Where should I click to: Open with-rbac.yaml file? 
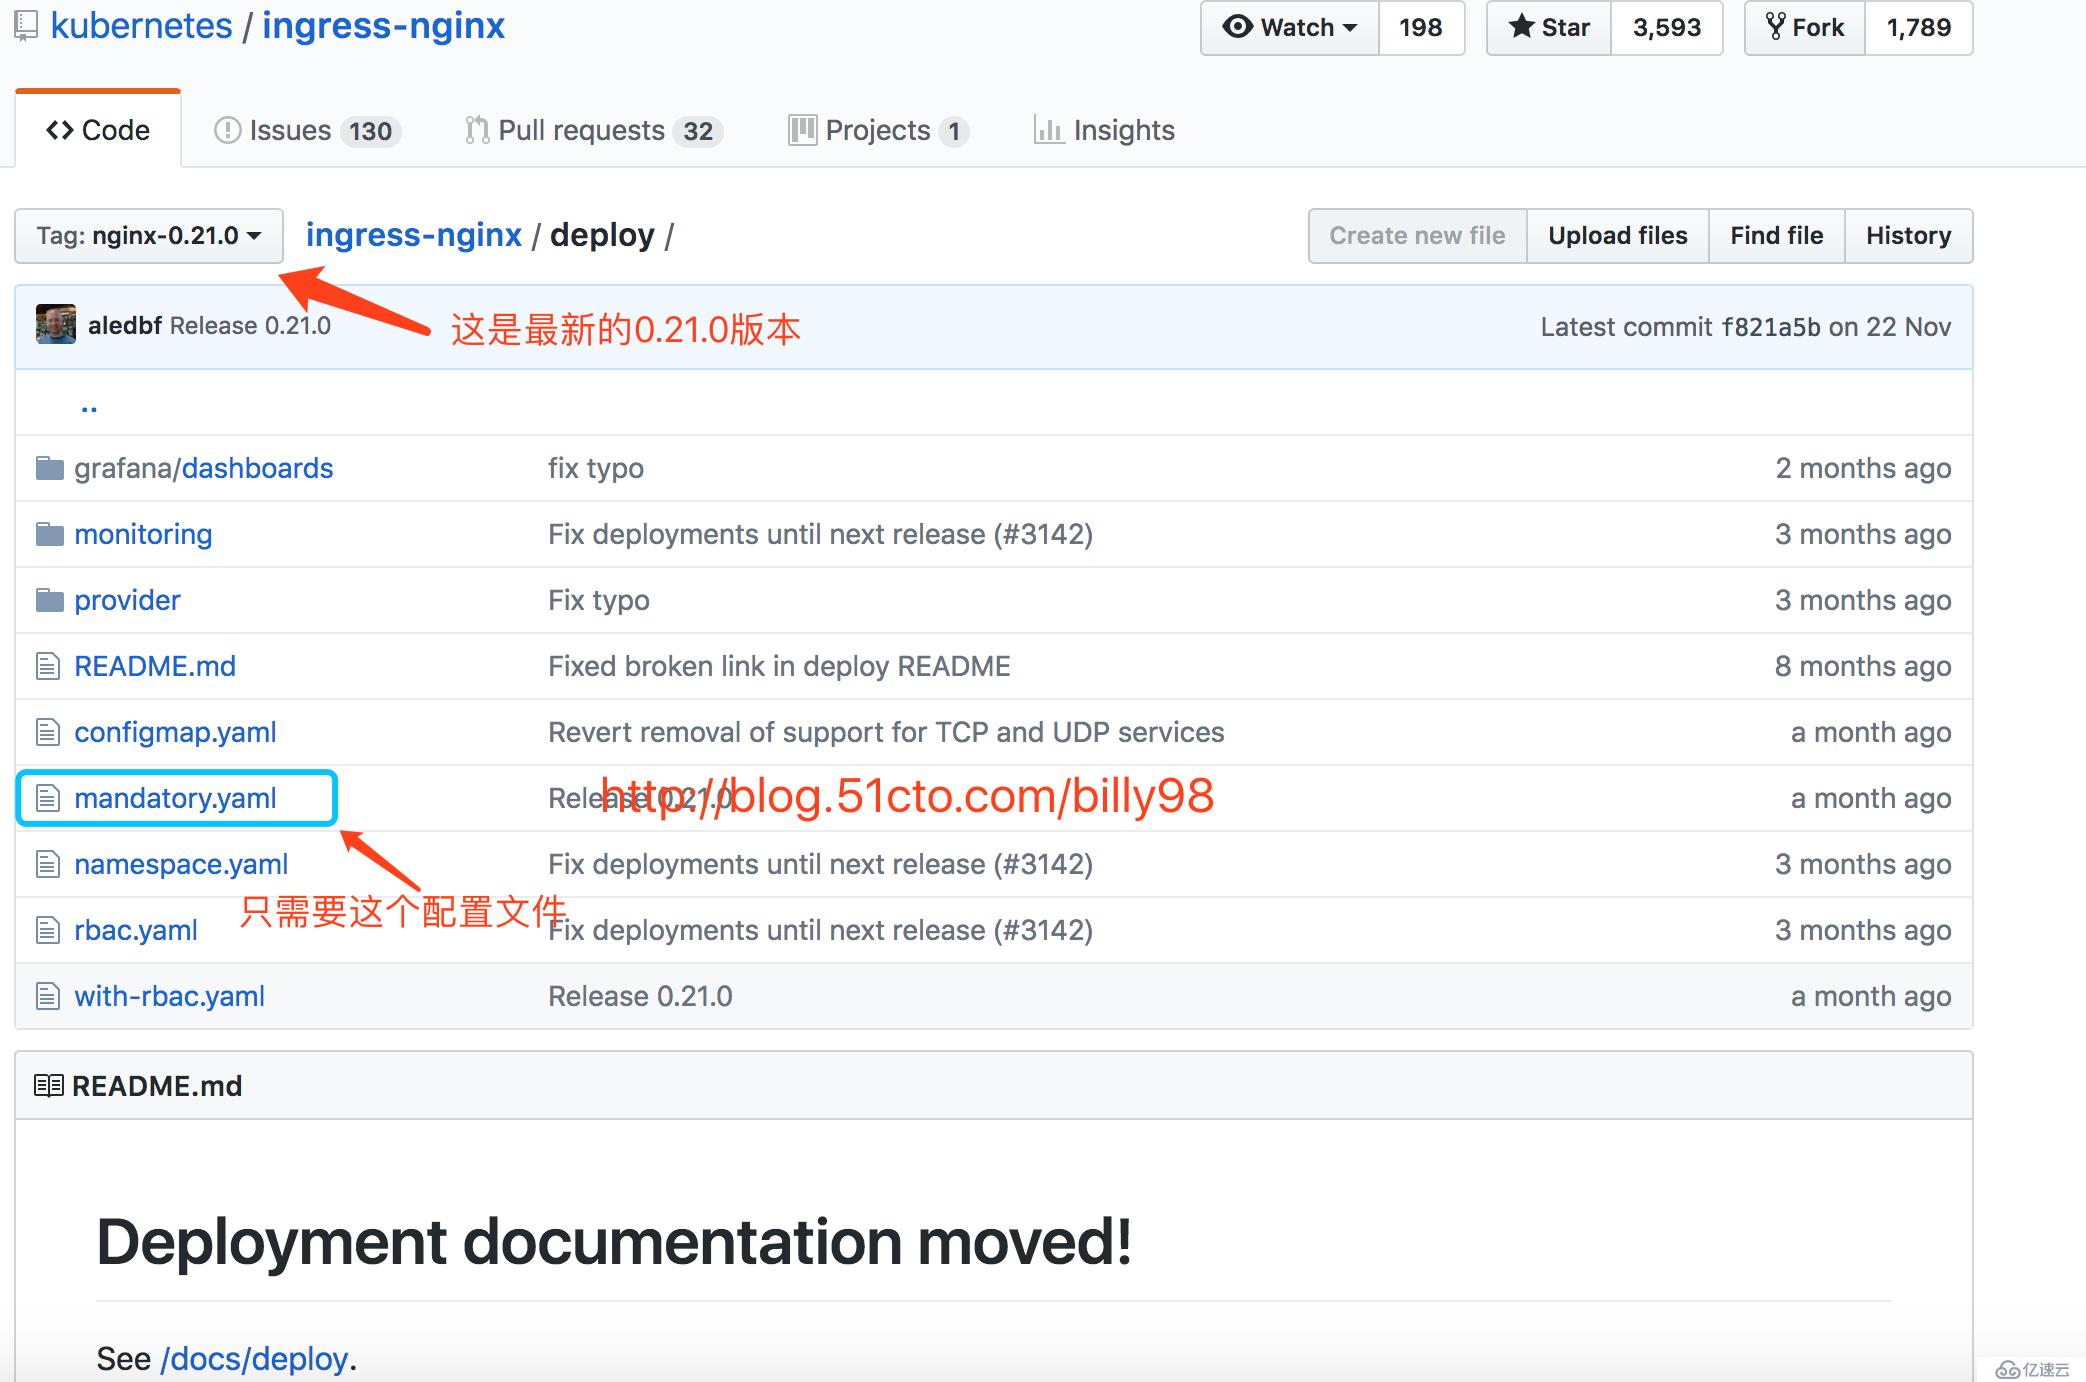coord(169,996)
